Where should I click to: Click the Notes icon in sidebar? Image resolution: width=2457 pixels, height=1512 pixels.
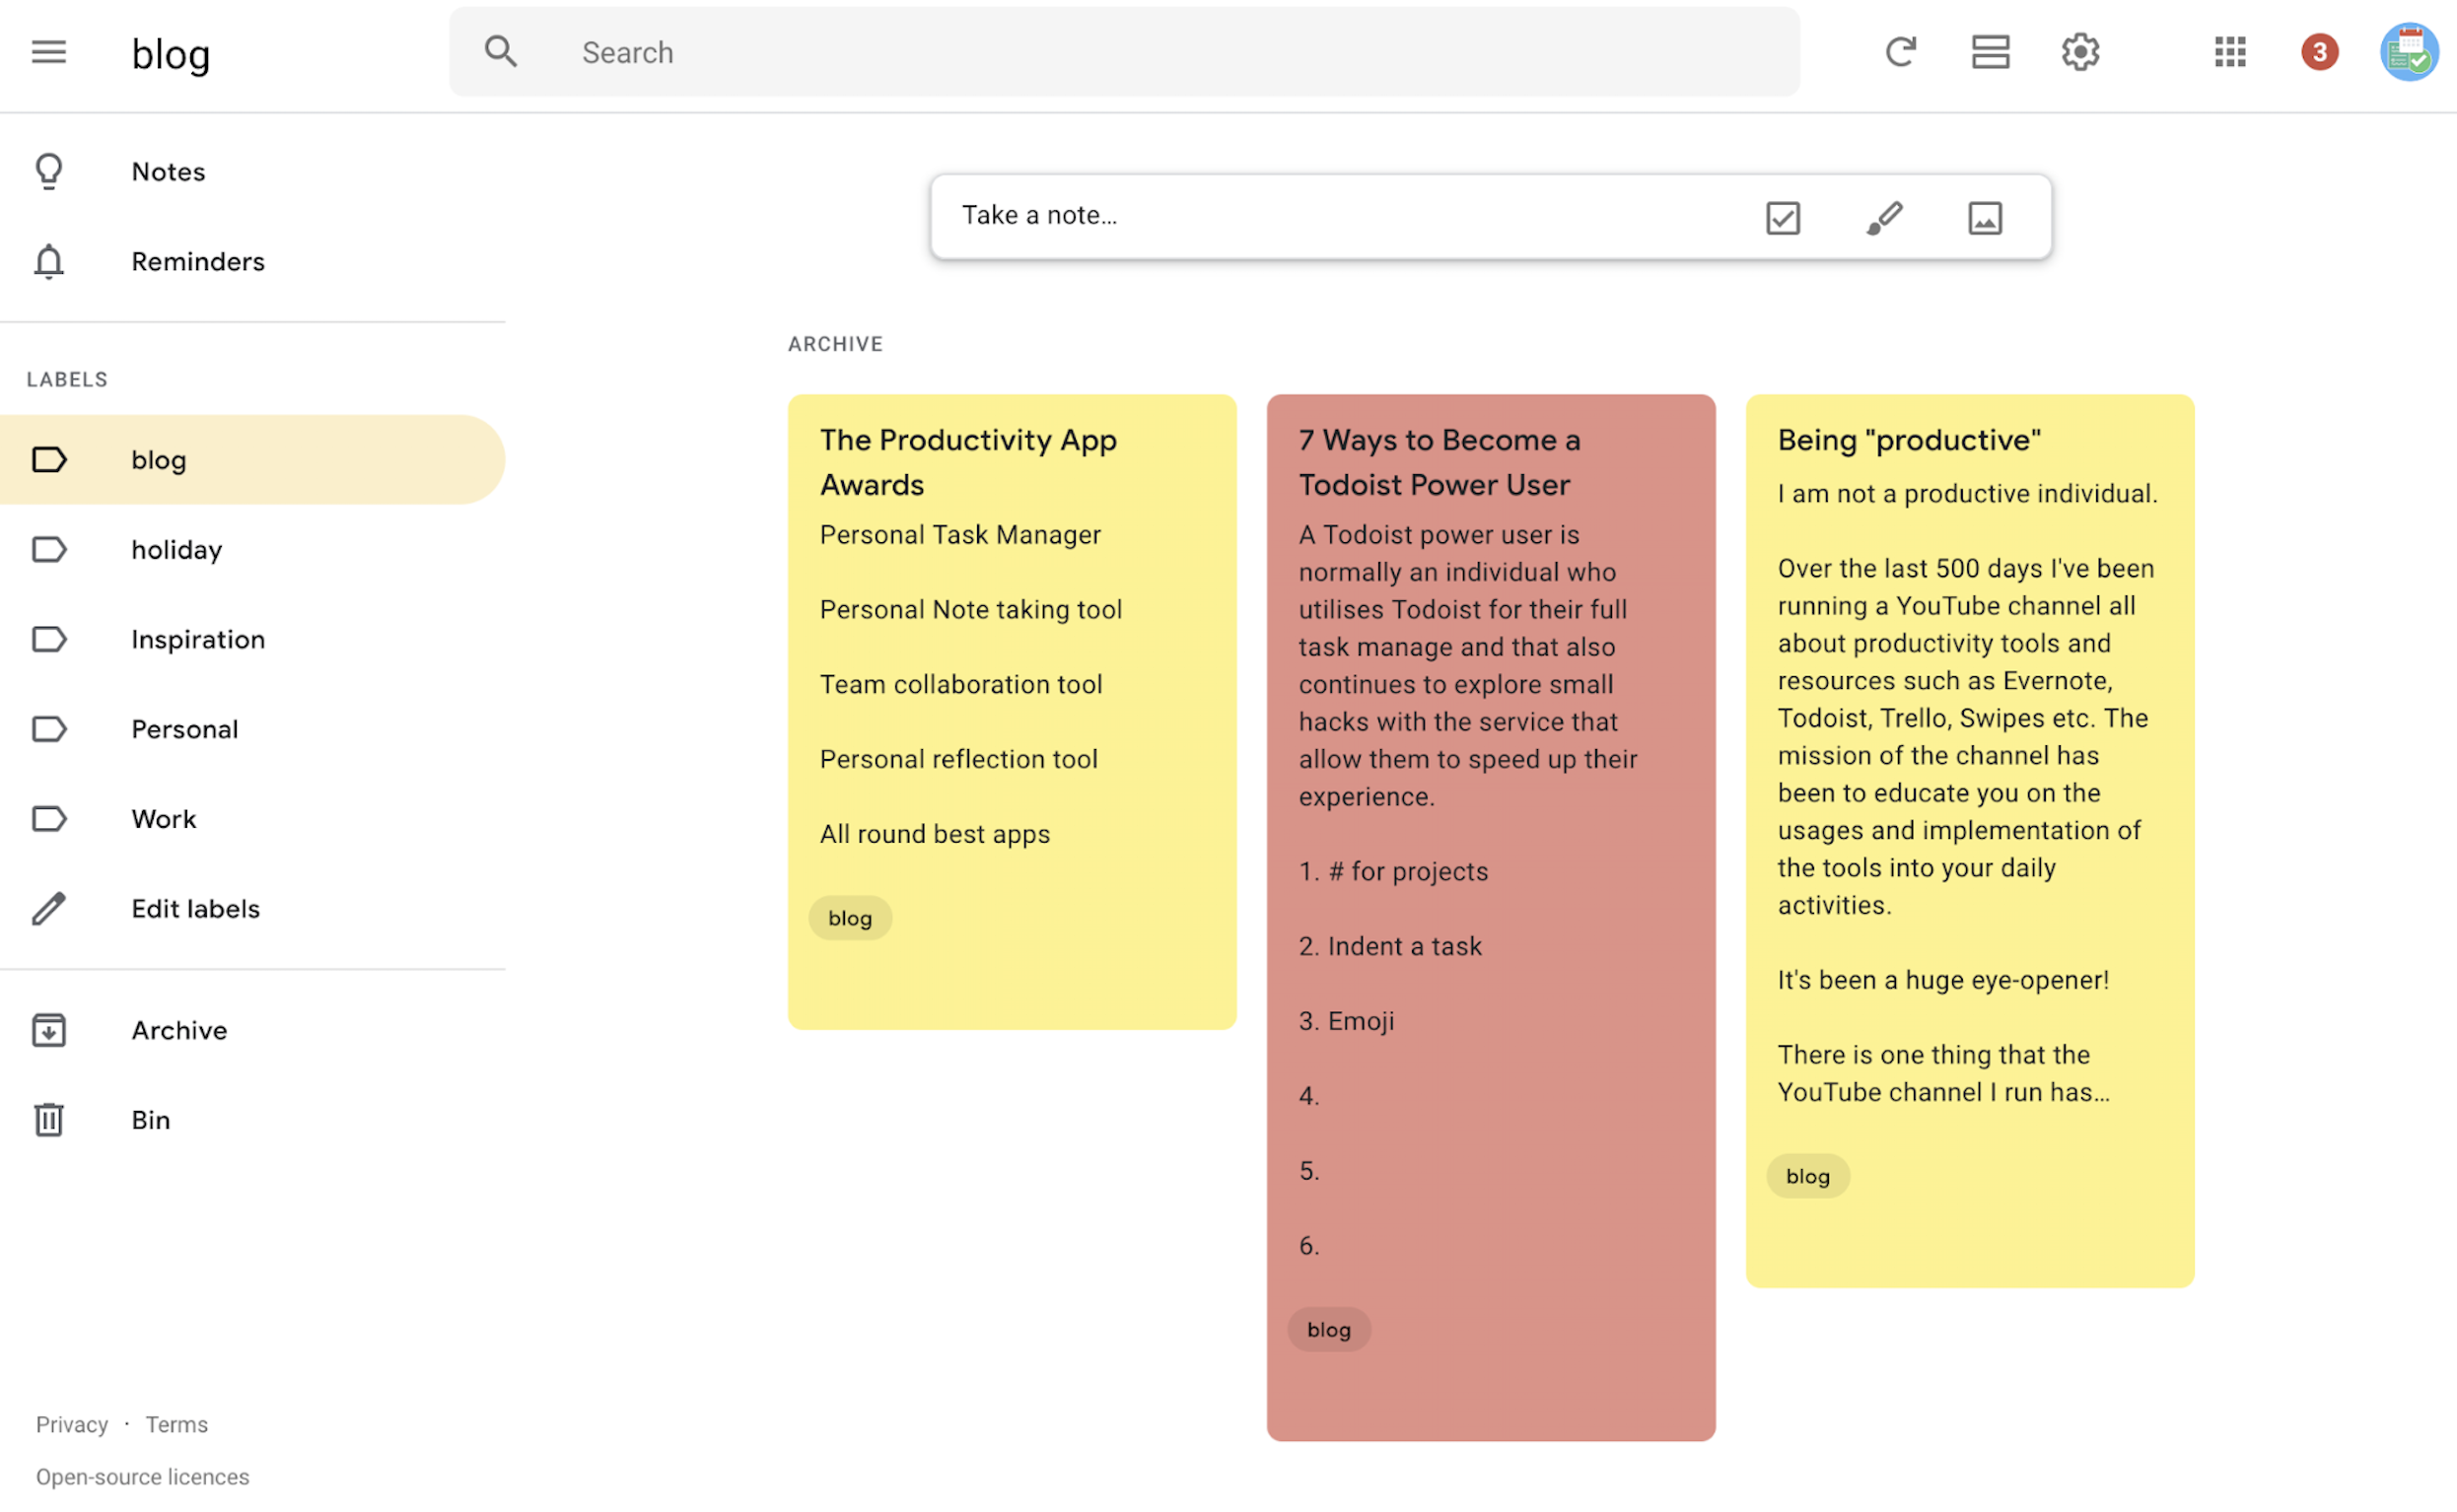point(47,171)
